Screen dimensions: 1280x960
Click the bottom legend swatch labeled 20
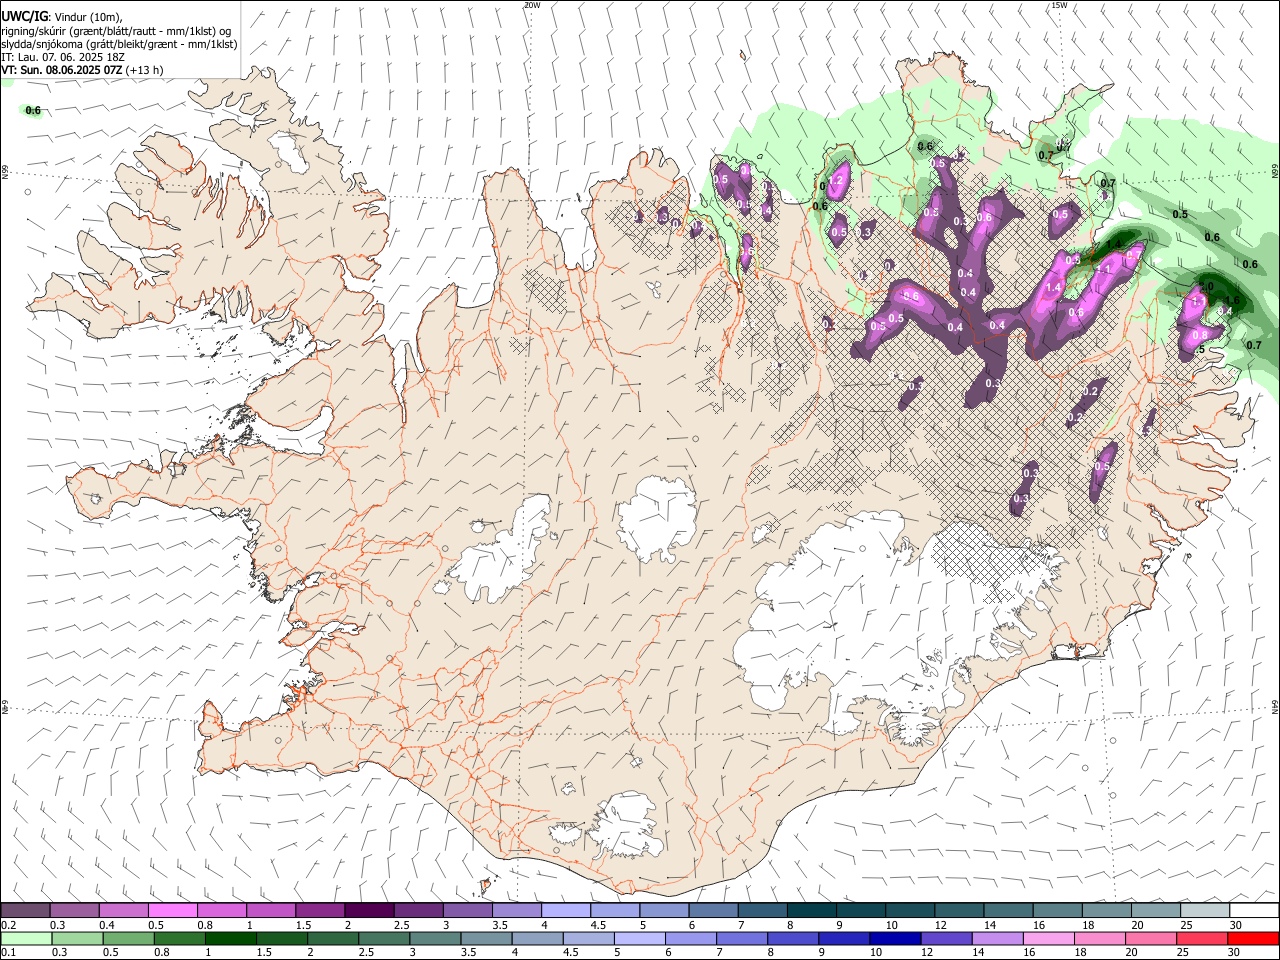point(1150,939)
